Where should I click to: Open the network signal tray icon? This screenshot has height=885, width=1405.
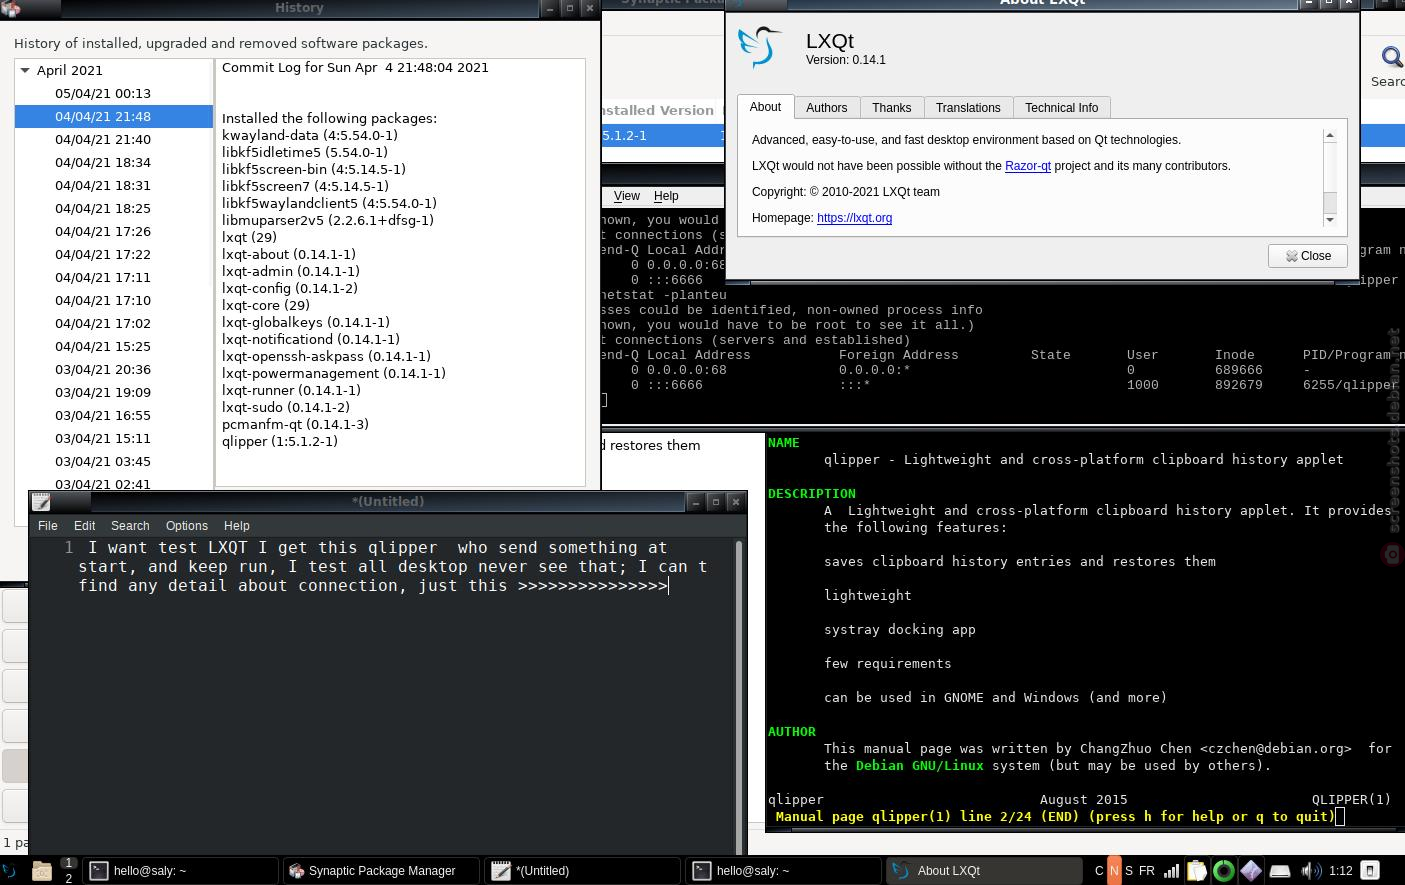point(1171,871)
